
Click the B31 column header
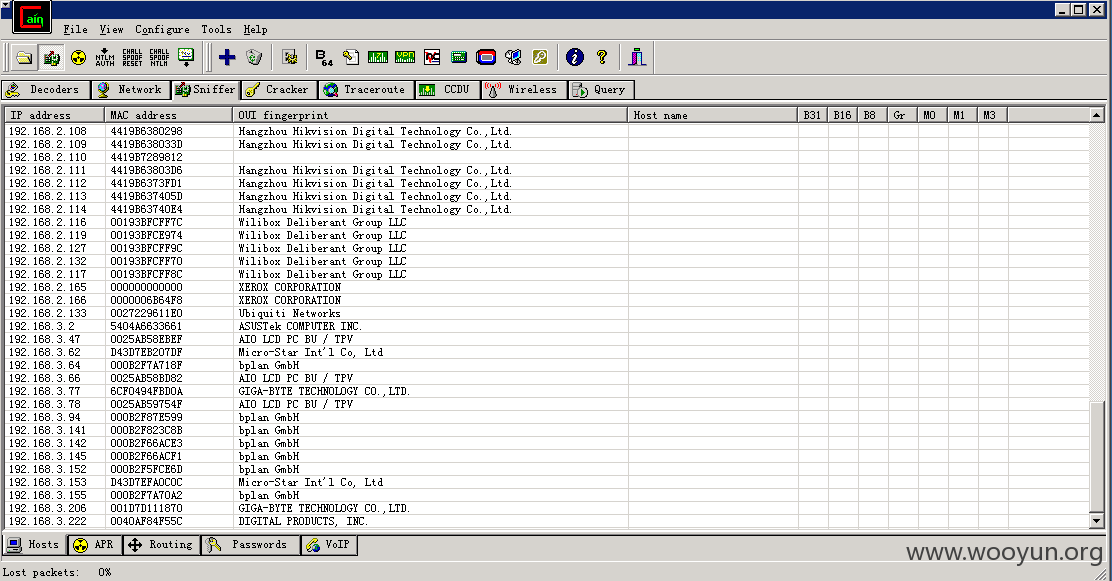tap(813, 115)
